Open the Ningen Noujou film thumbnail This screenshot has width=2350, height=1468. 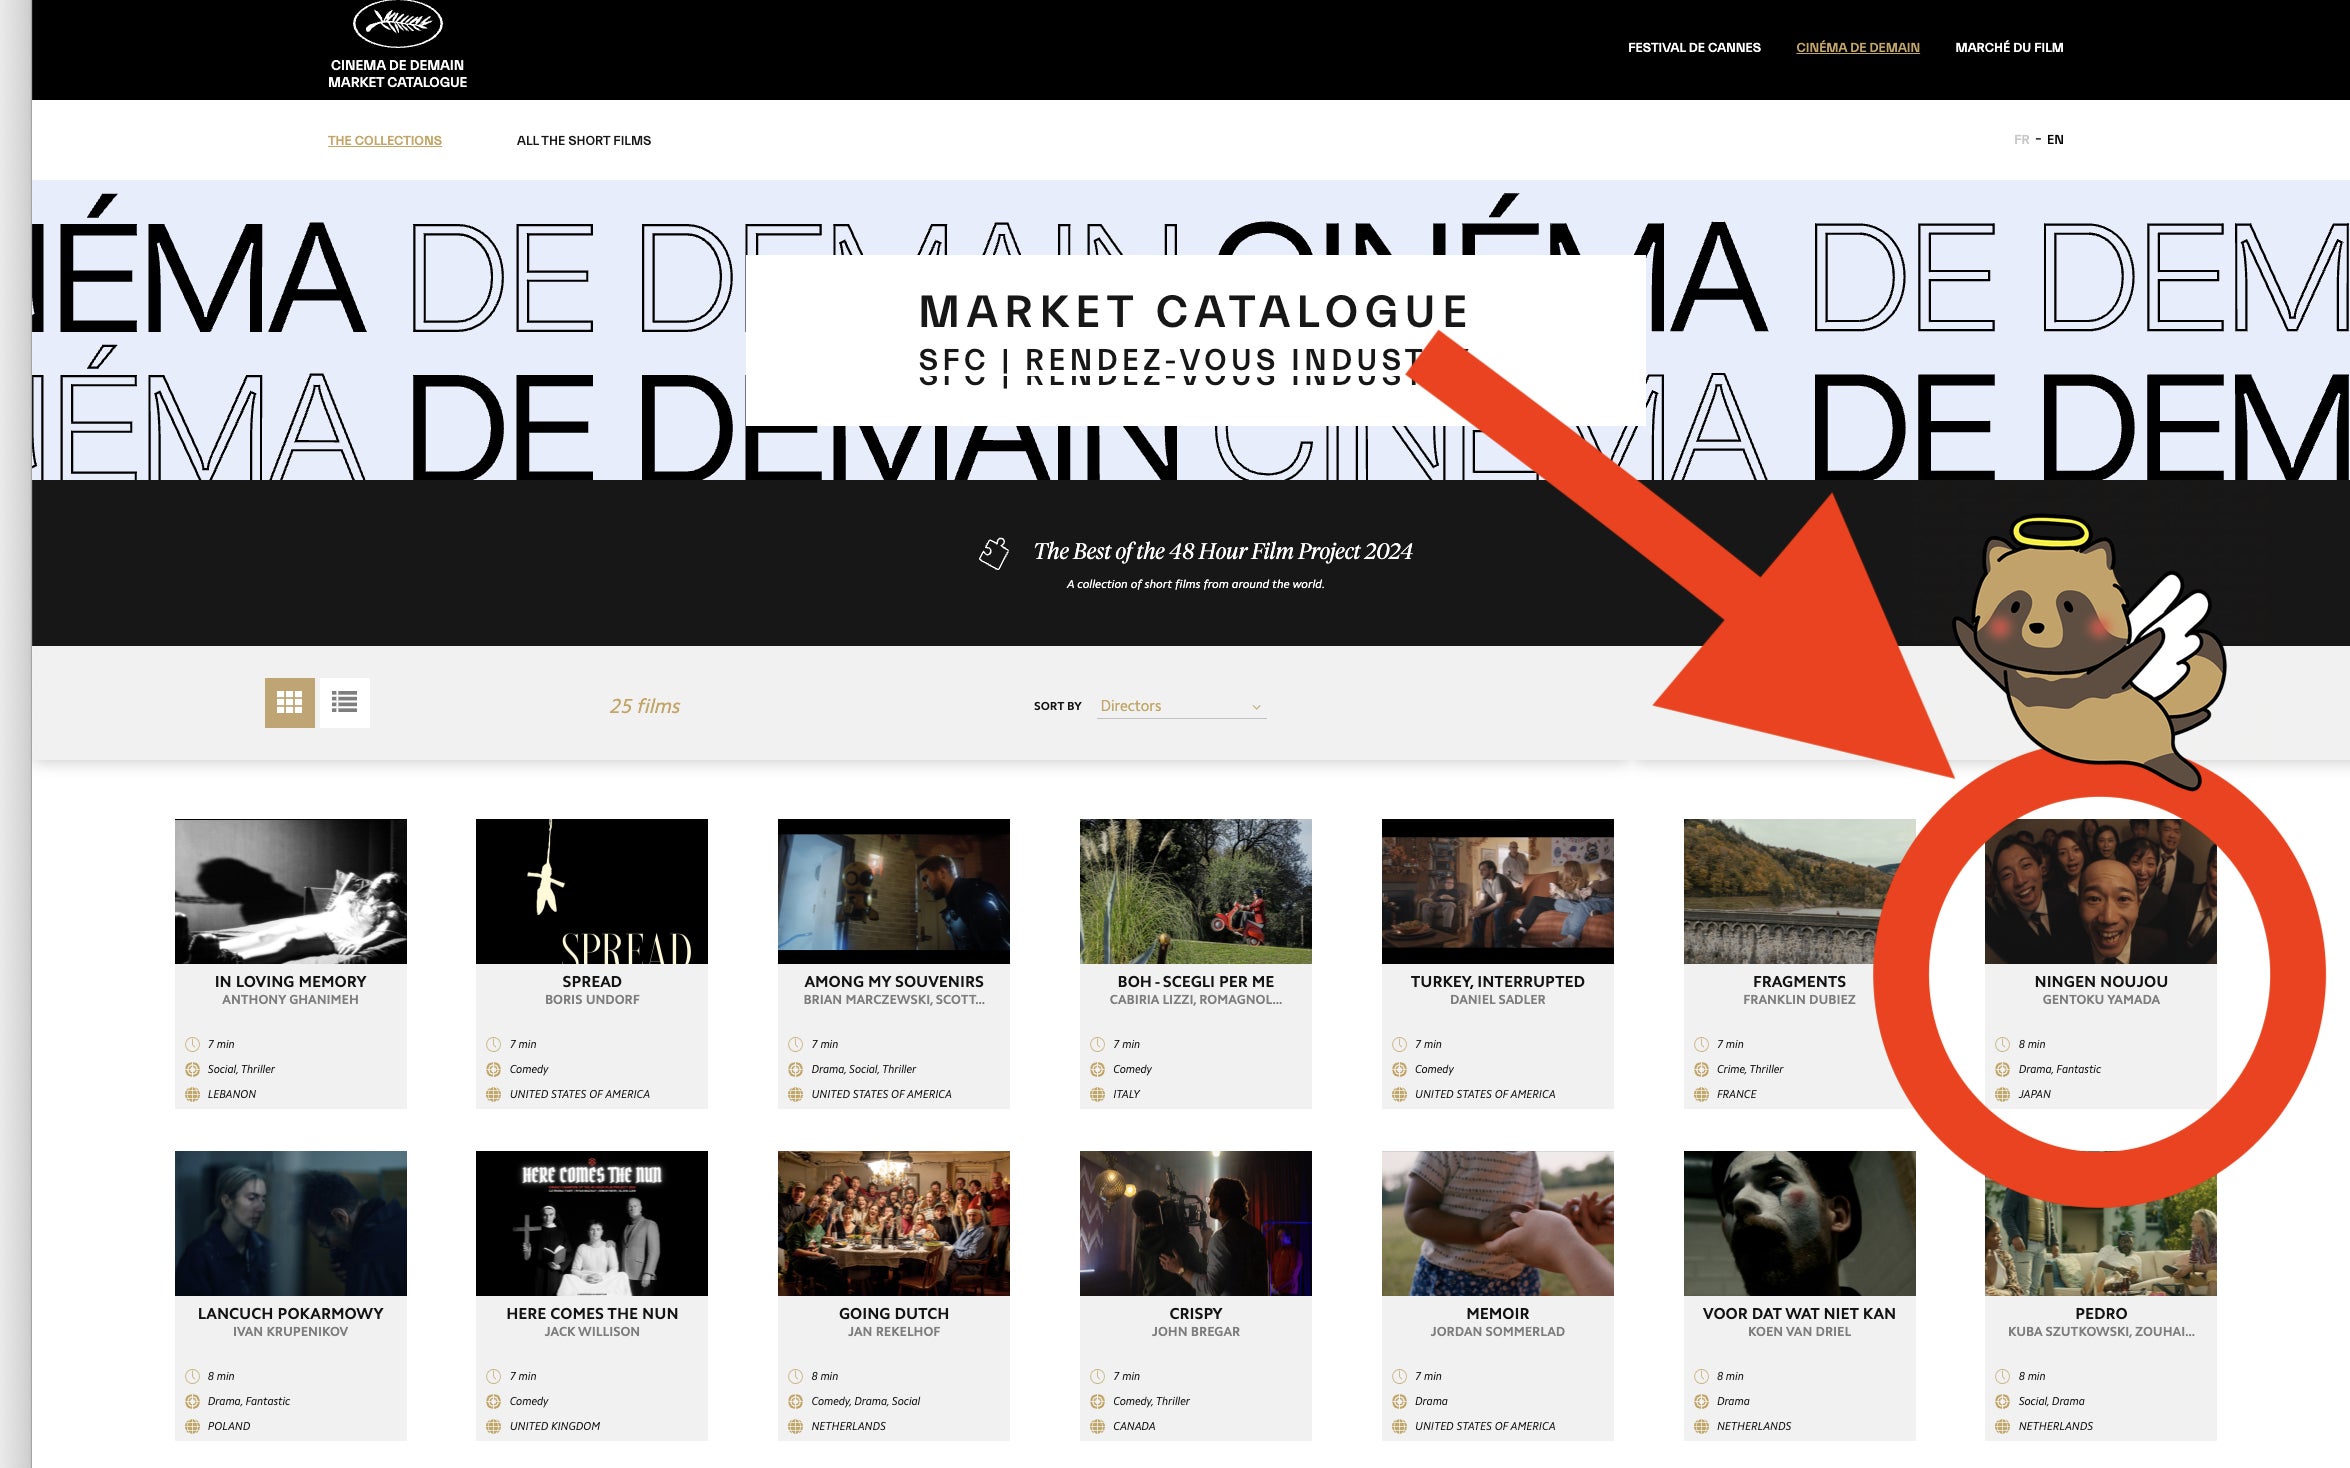2100,891
